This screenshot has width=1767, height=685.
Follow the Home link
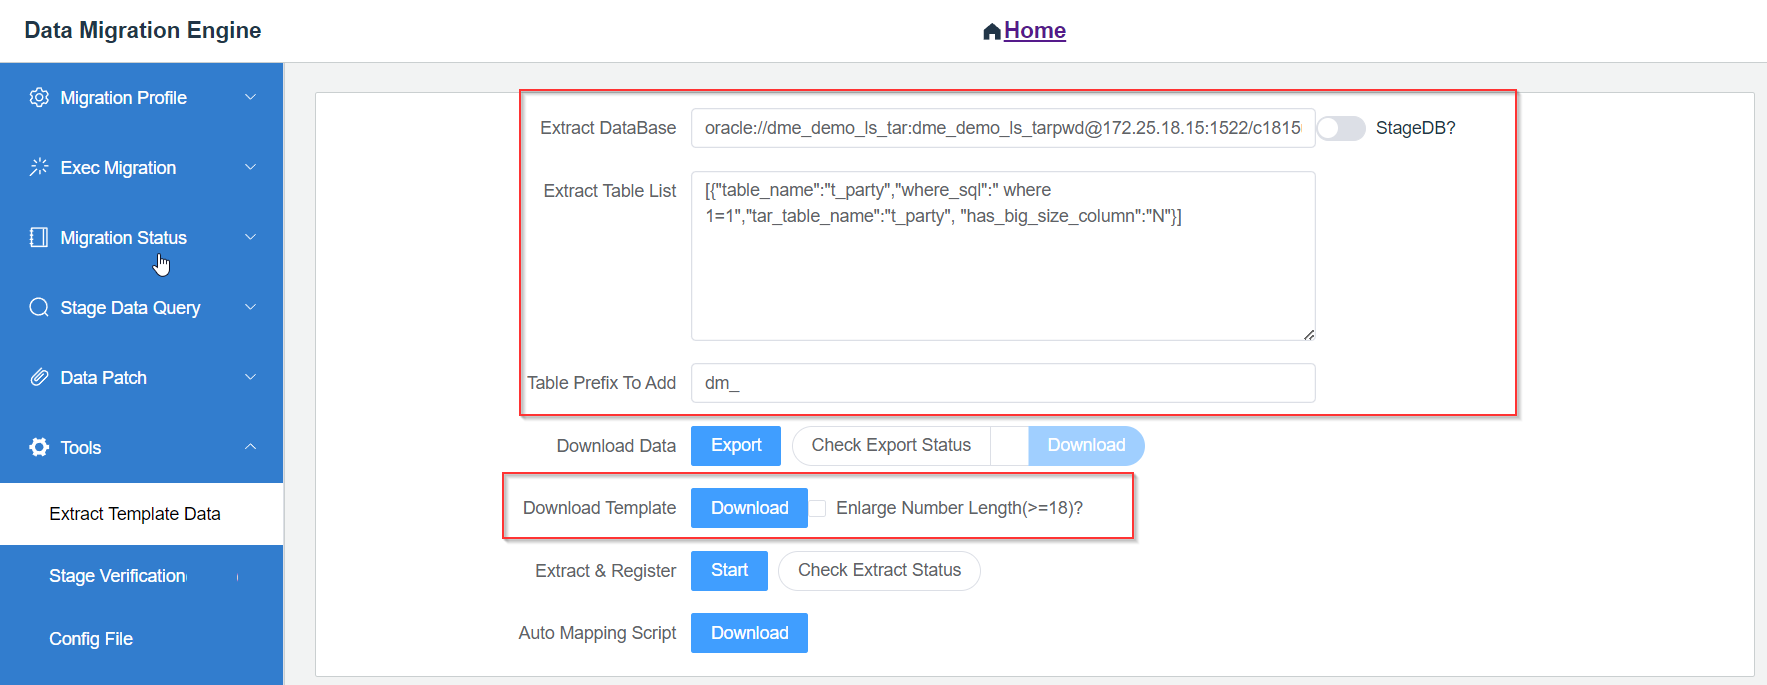[1034, 31]
